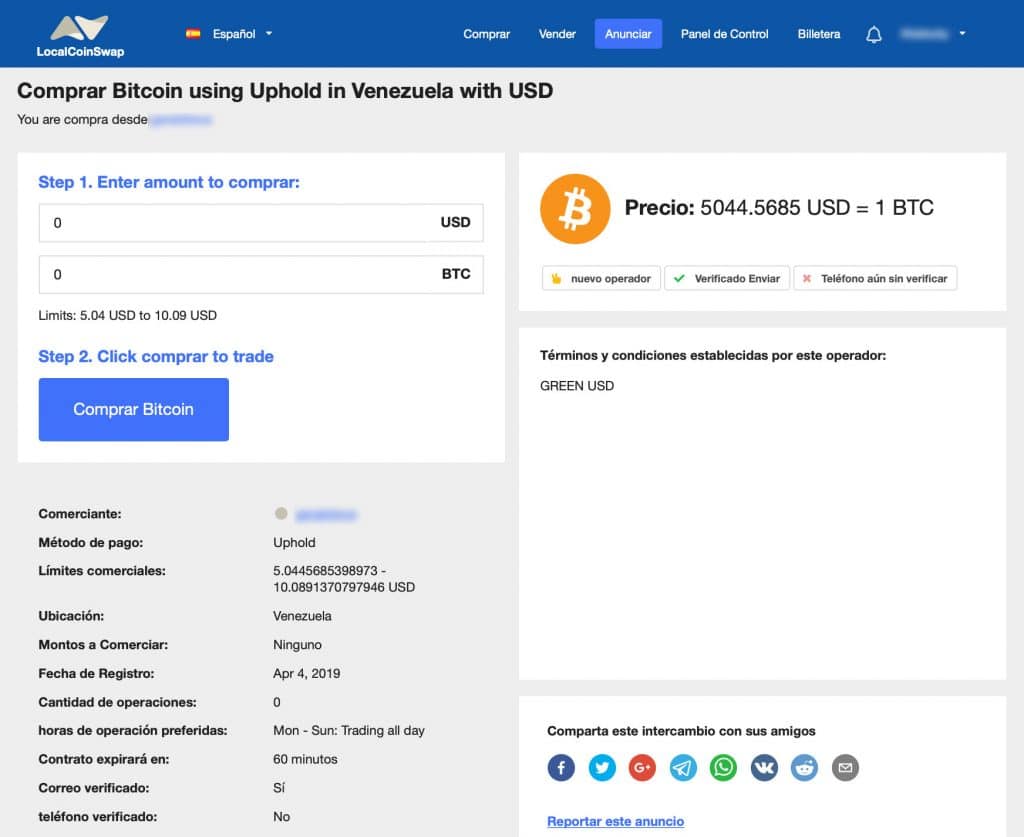Click the 'Uphold' payment method value

click(294, 543)
